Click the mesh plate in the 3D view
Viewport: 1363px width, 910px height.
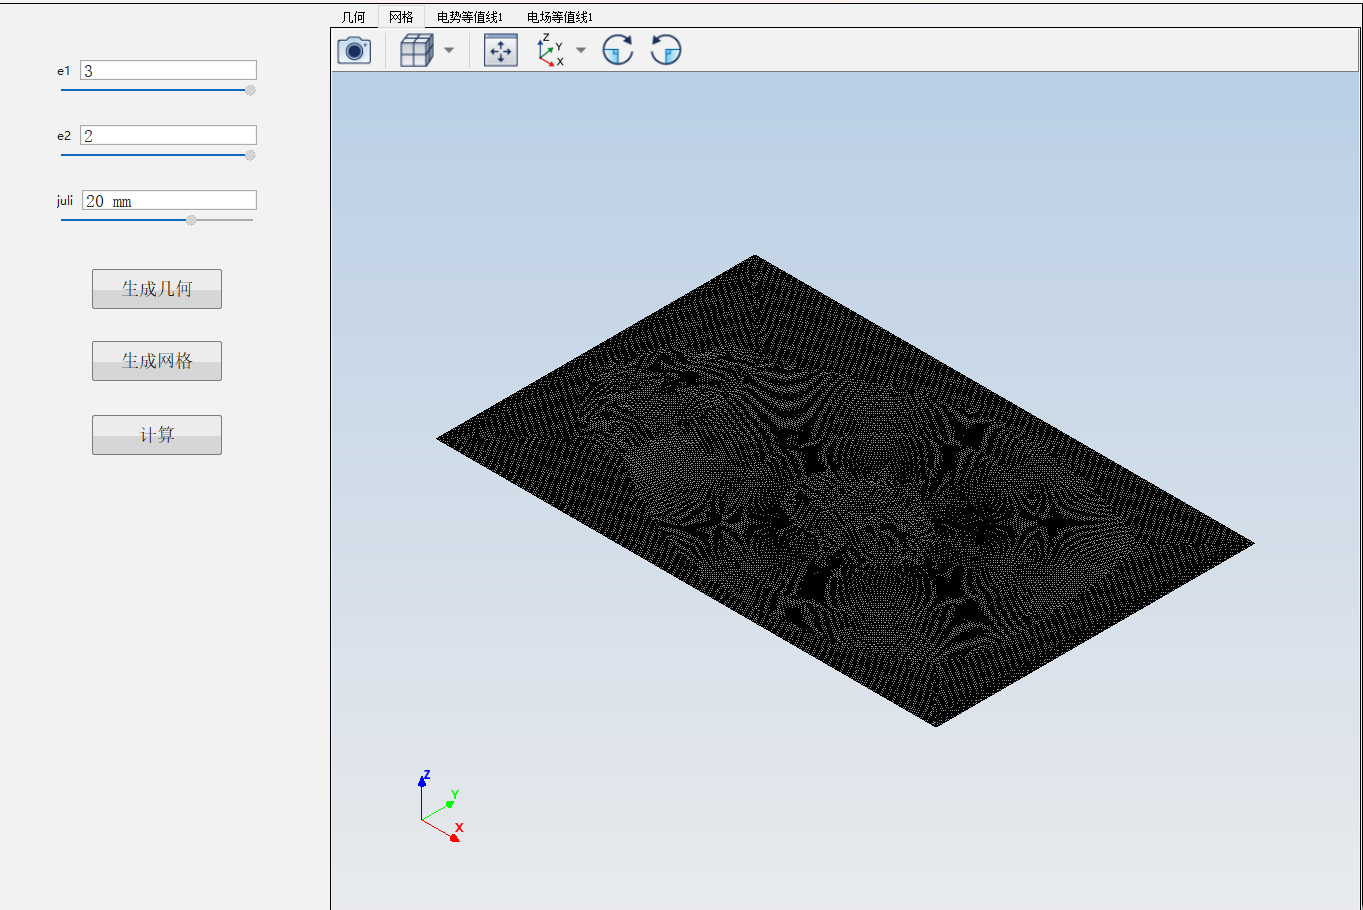pyautogui.click(x=845, y=490)
